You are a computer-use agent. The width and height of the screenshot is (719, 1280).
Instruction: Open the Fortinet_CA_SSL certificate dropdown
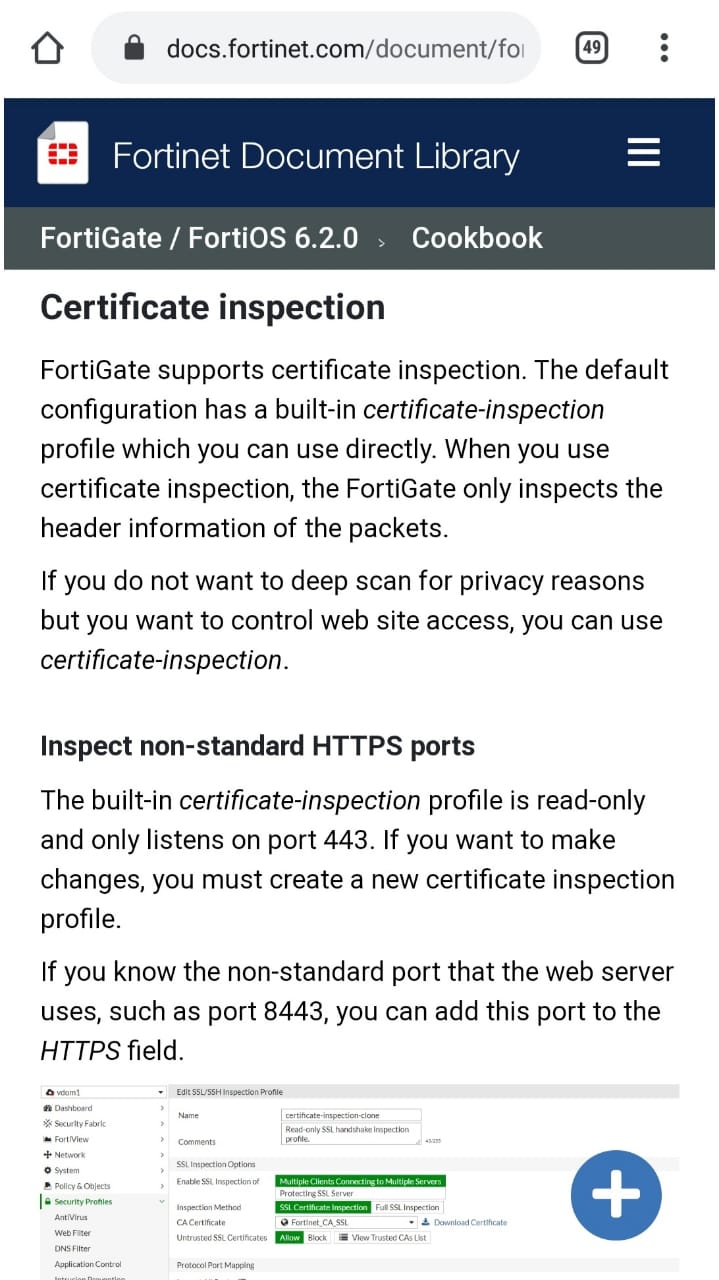click(x=346, y=1222)
